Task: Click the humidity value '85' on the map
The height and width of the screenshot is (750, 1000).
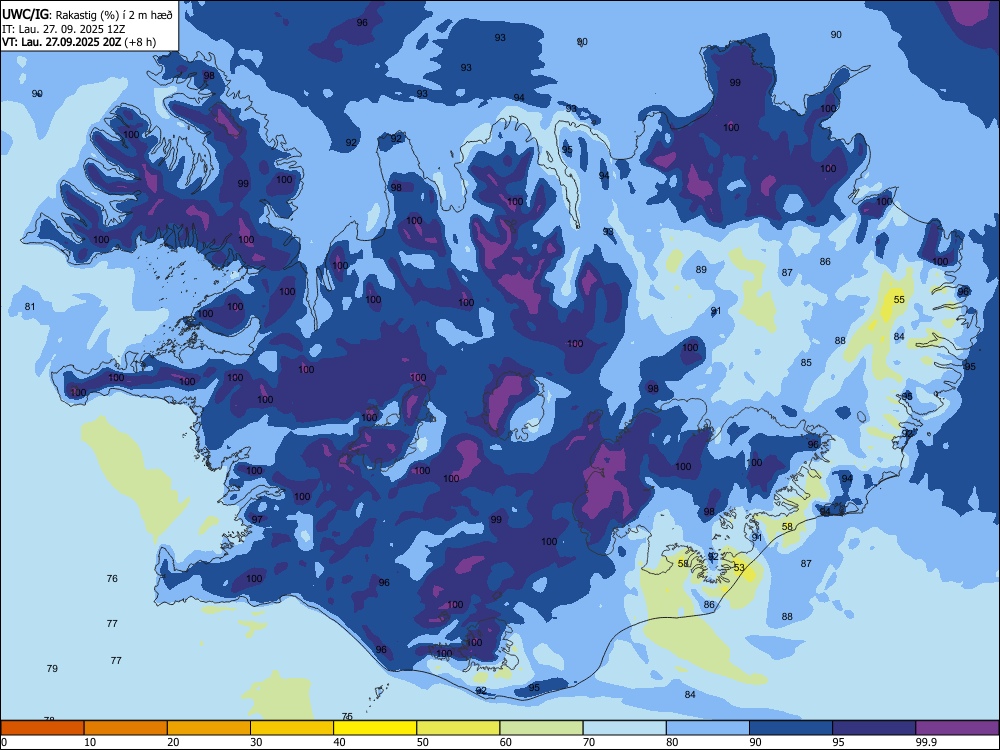Action: tap(806, 362)
